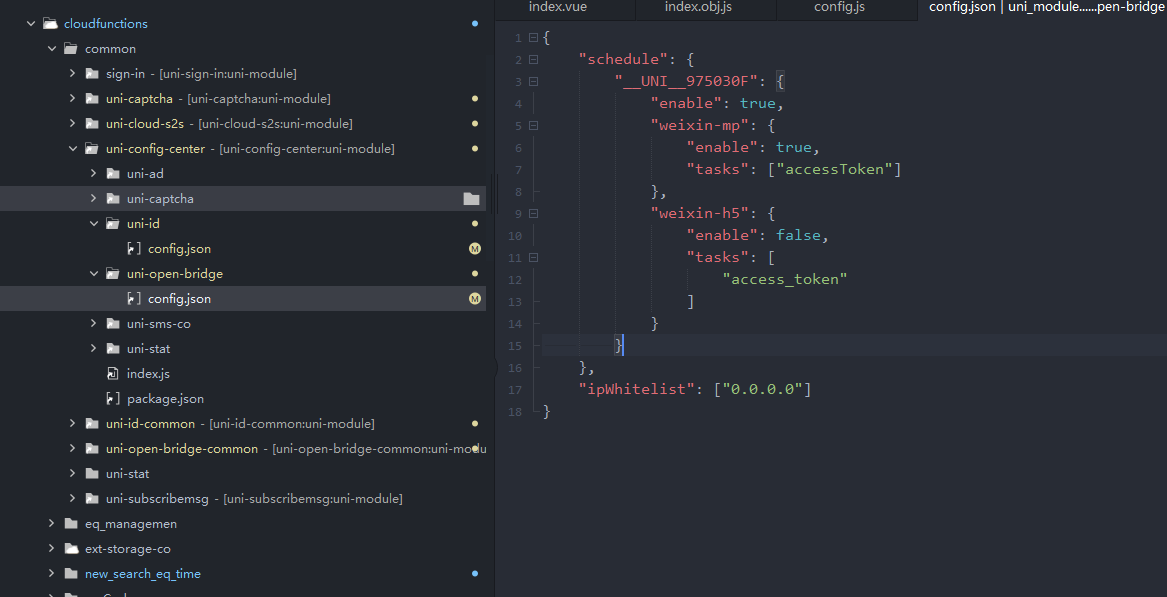Fold the "weixin-mp" block at line 5
1167x597 pixels.
533,125
